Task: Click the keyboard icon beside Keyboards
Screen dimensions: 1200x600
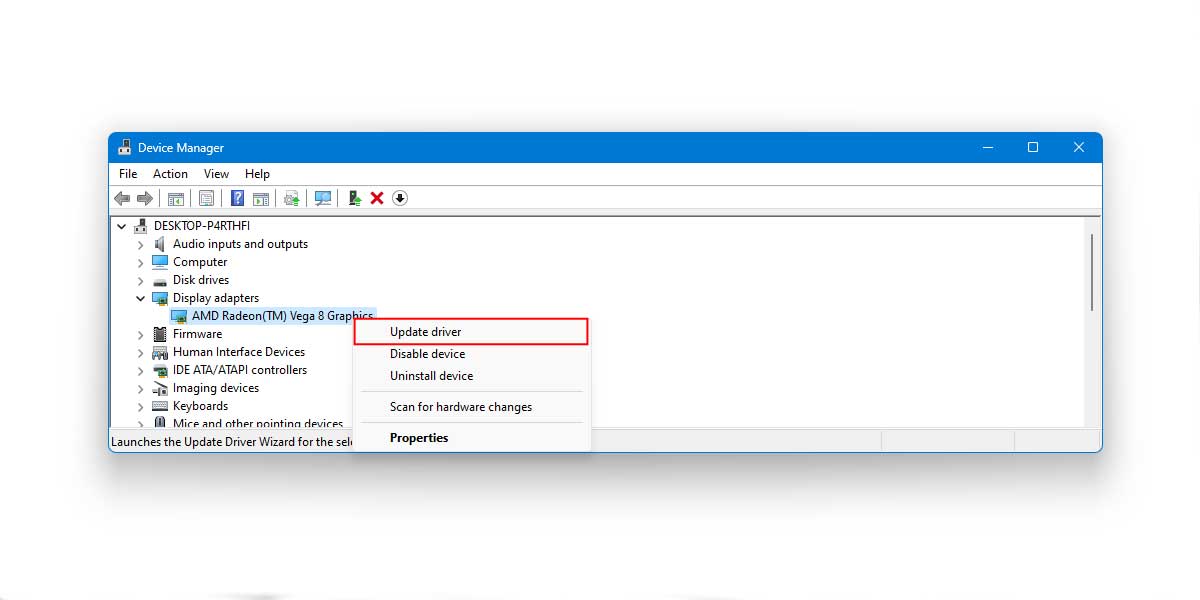Action: pyautogui.click(x=160, y=406)
